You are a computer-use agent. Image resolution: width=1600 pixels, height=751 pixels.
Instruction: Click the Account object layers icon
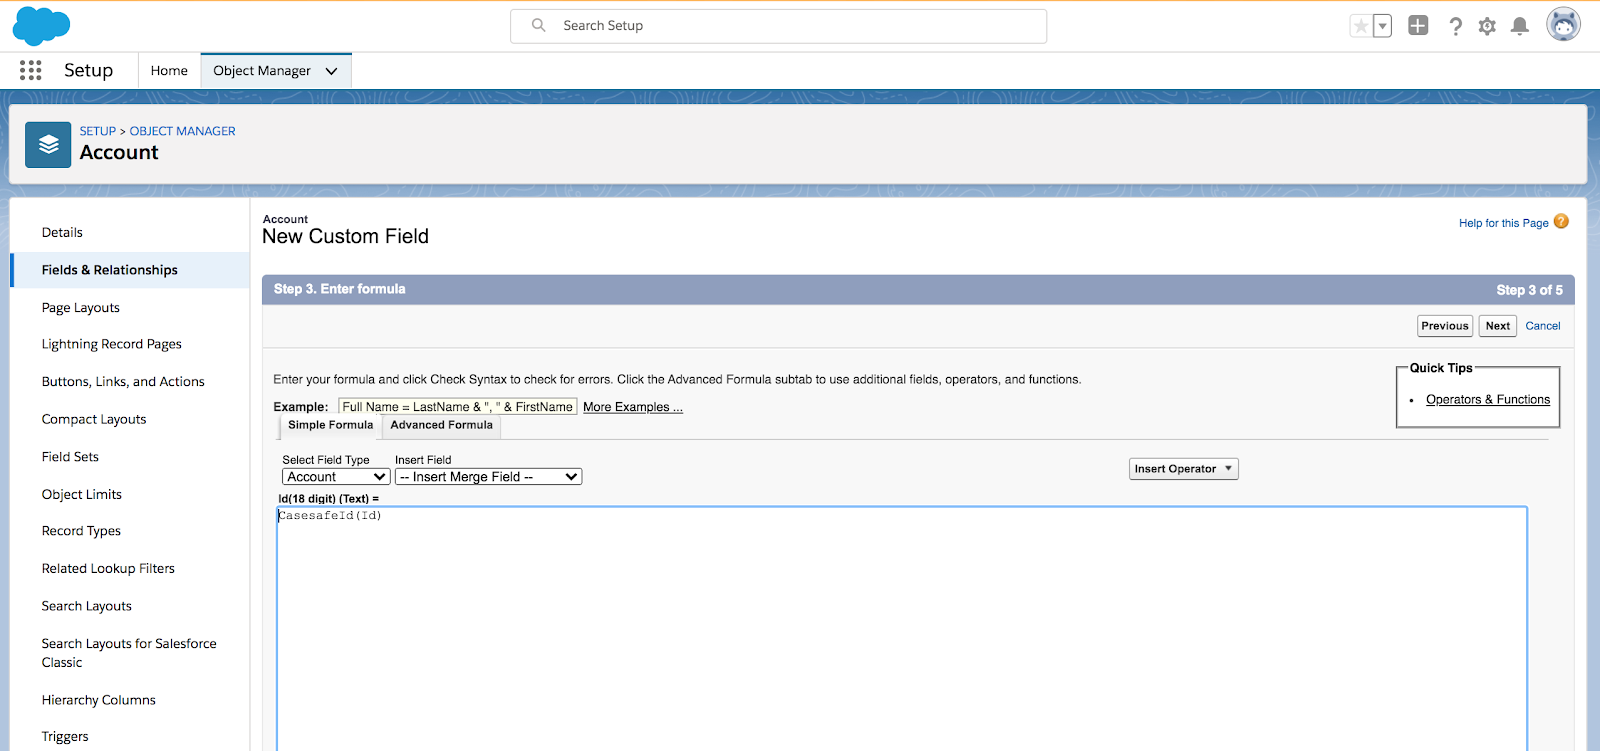[x=48, y=145]
